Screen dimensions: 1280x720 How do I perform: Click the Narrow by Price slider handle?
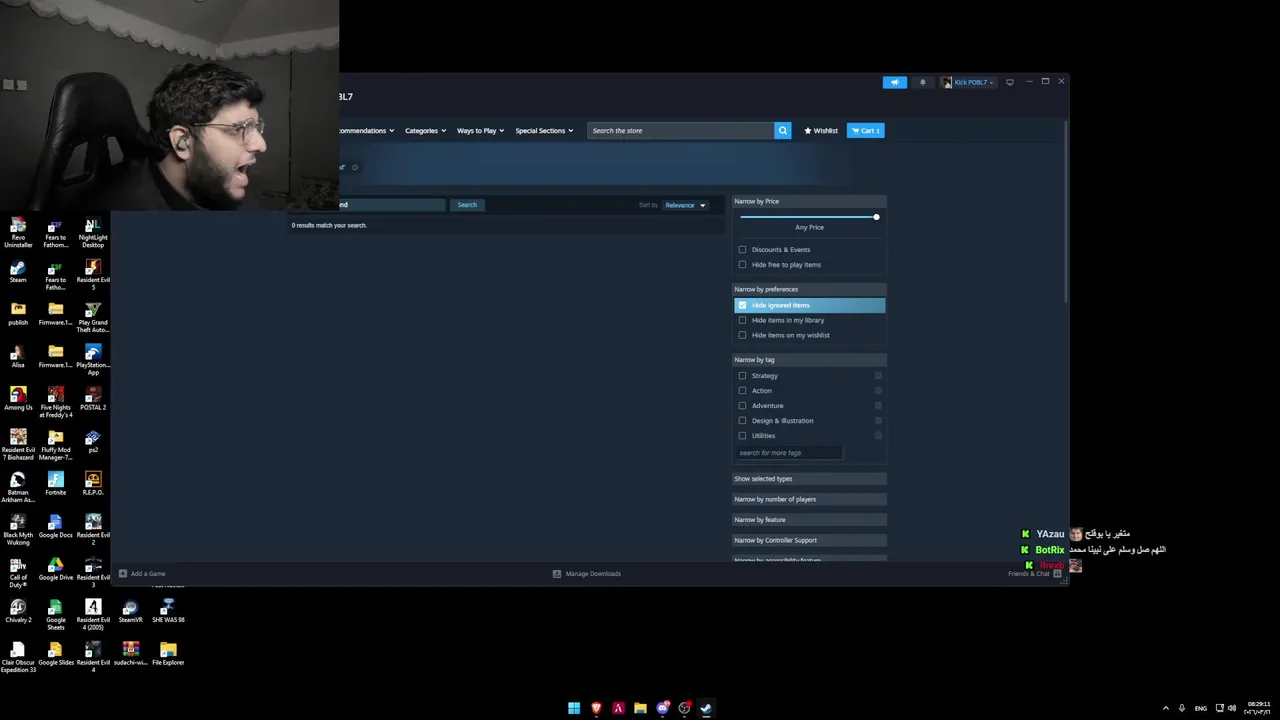point(876,217)
